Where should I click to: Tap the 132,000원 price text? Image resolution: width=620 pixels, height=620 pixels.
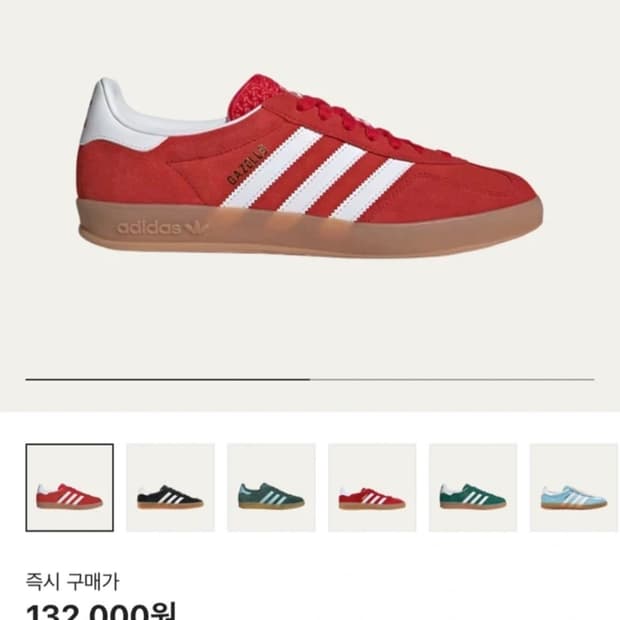101,611
